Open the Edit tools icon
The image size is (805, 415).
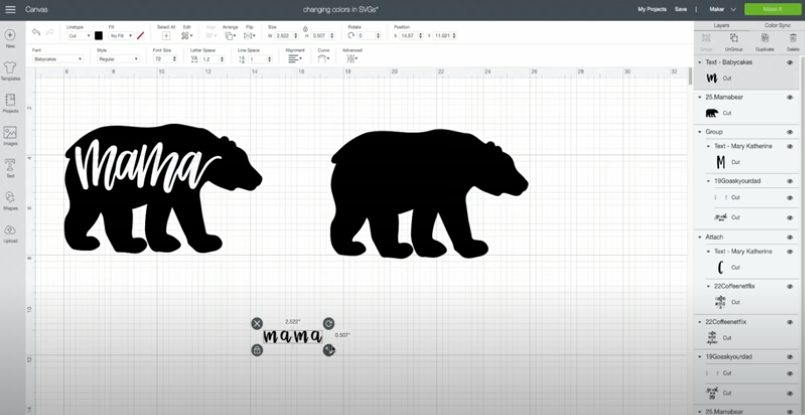(186, 35)
